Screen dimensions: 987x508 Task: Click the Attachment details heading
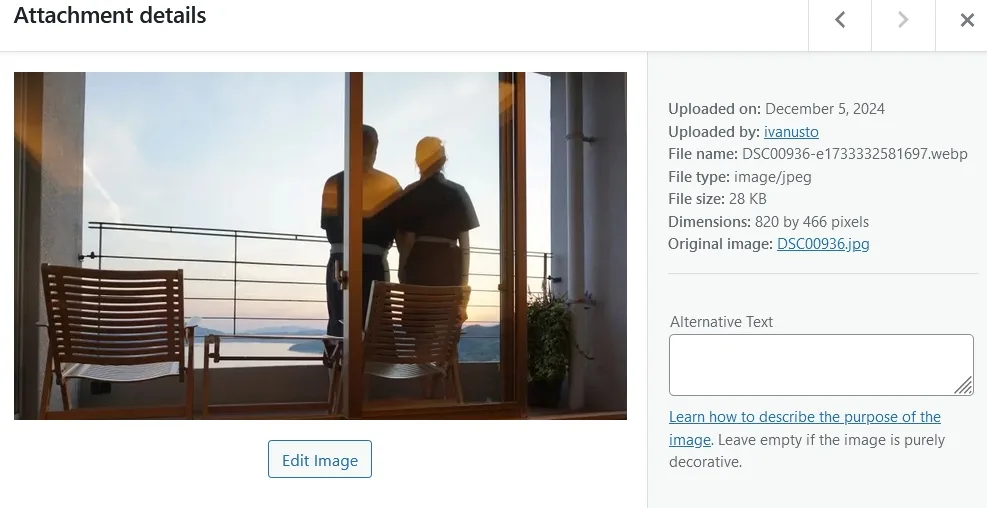point(110,16)
